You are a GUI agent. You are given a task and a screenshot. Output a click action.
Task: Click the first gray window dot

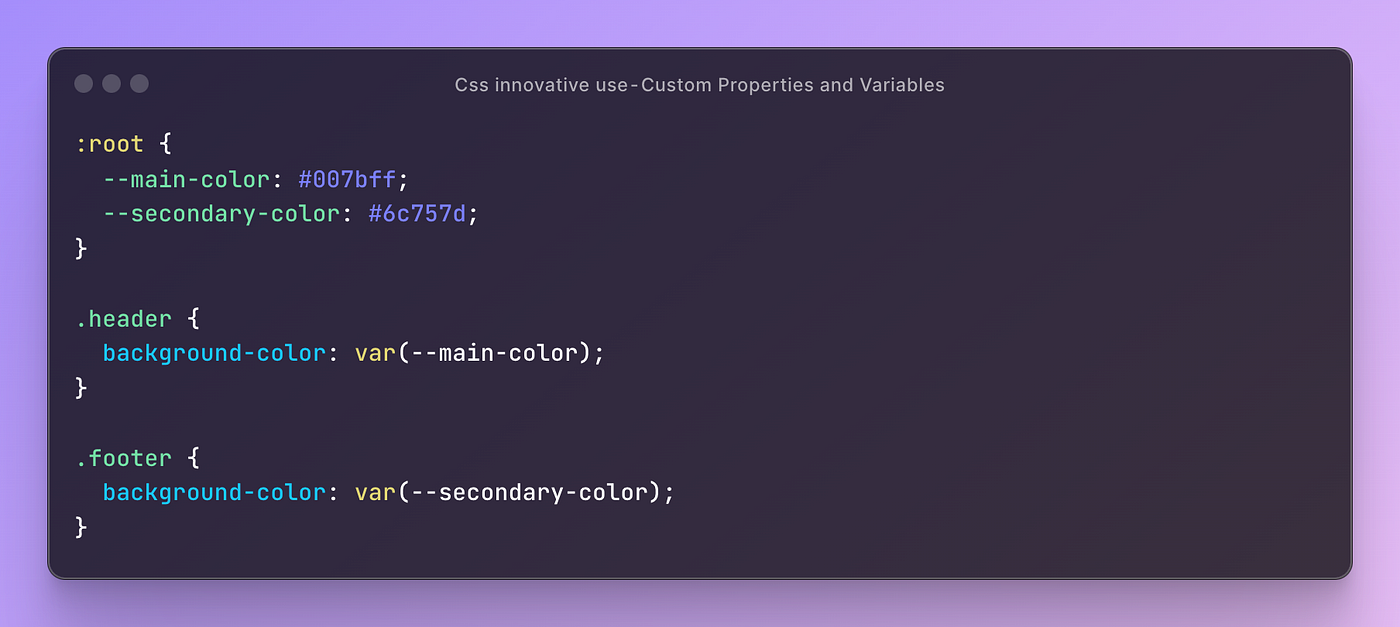(x=84, y=84)
